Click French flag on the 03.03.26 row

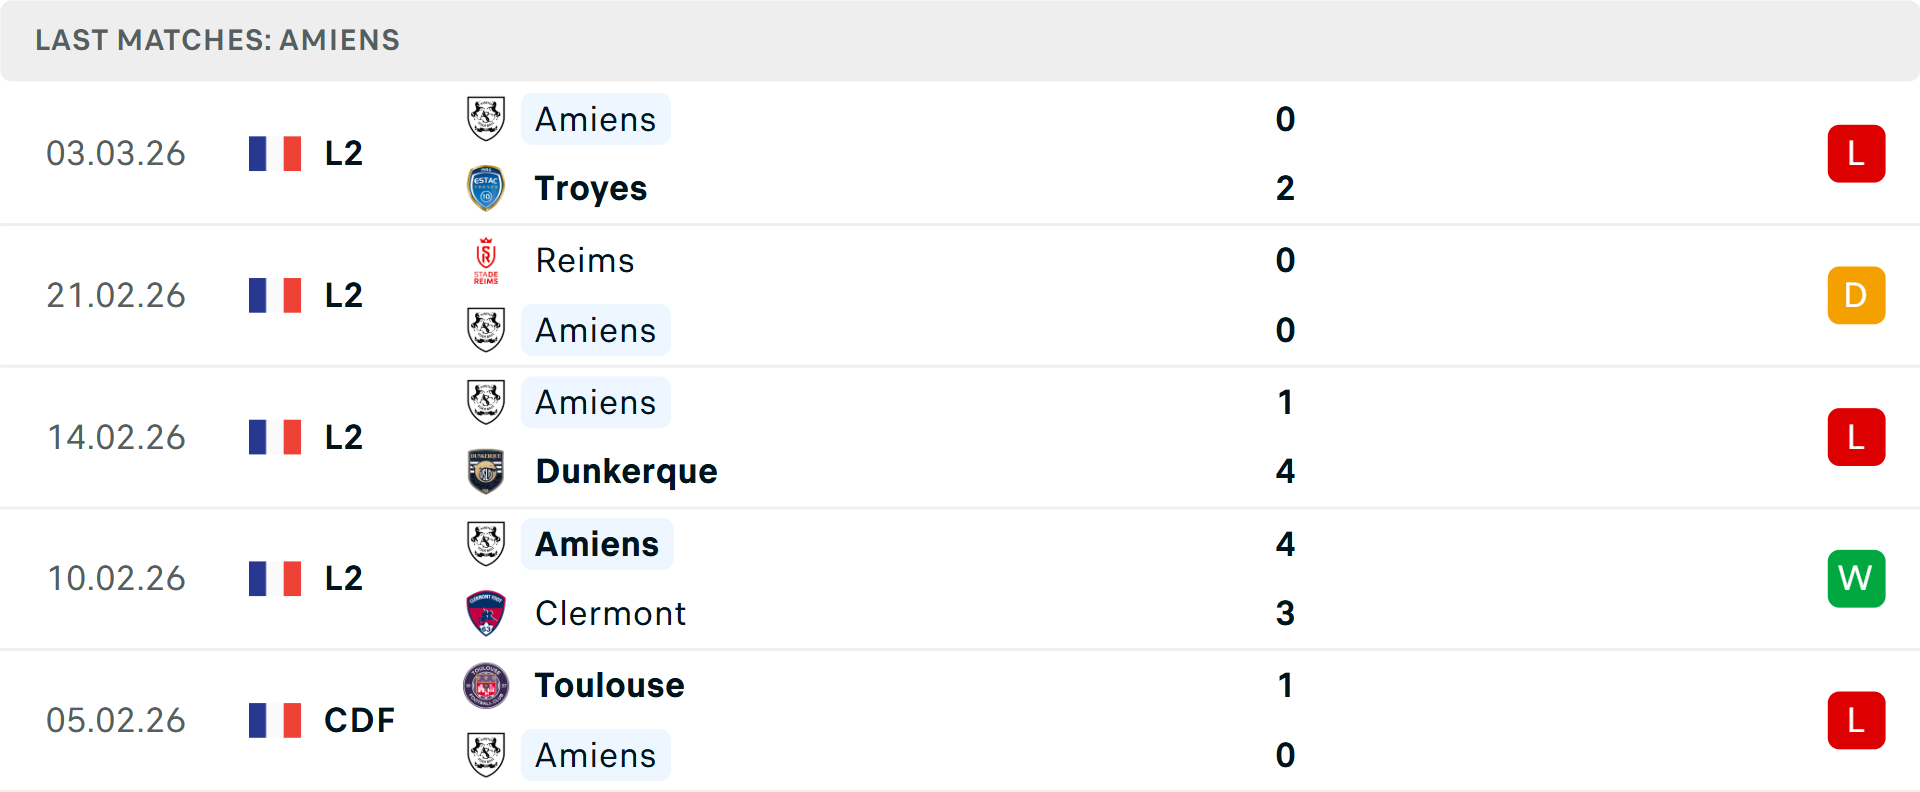point(275,153)
